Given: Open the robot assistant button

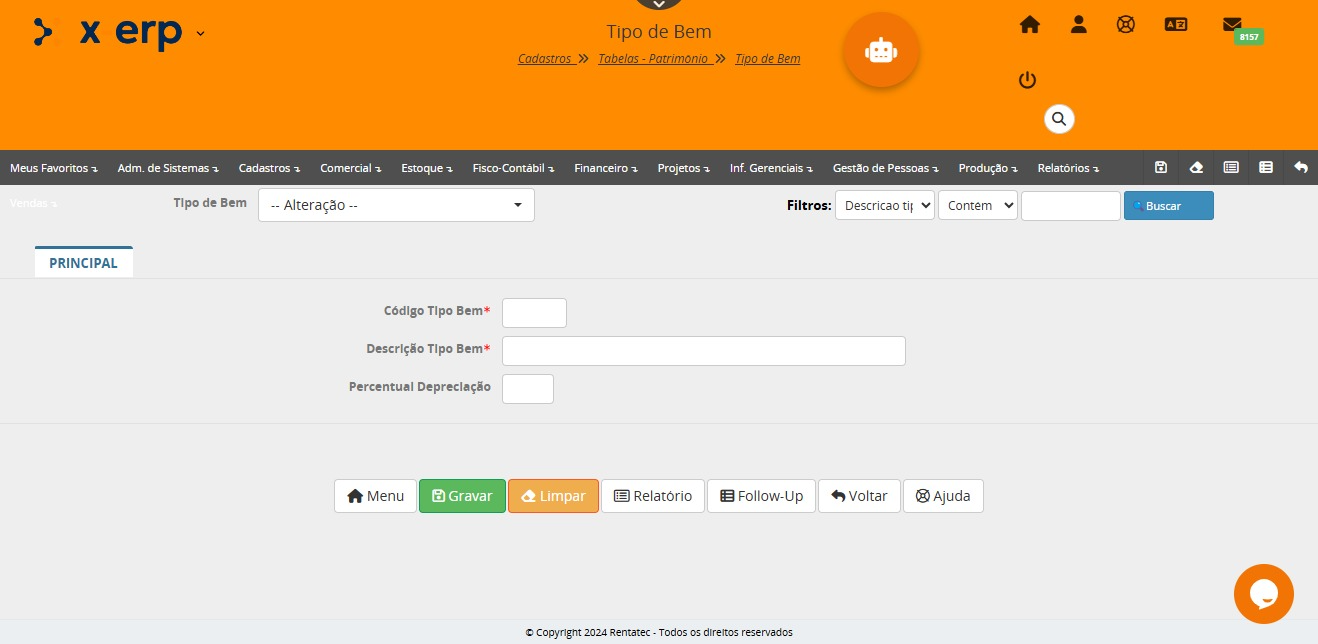Looking at the screenshot, I should (x=880, y=50).
